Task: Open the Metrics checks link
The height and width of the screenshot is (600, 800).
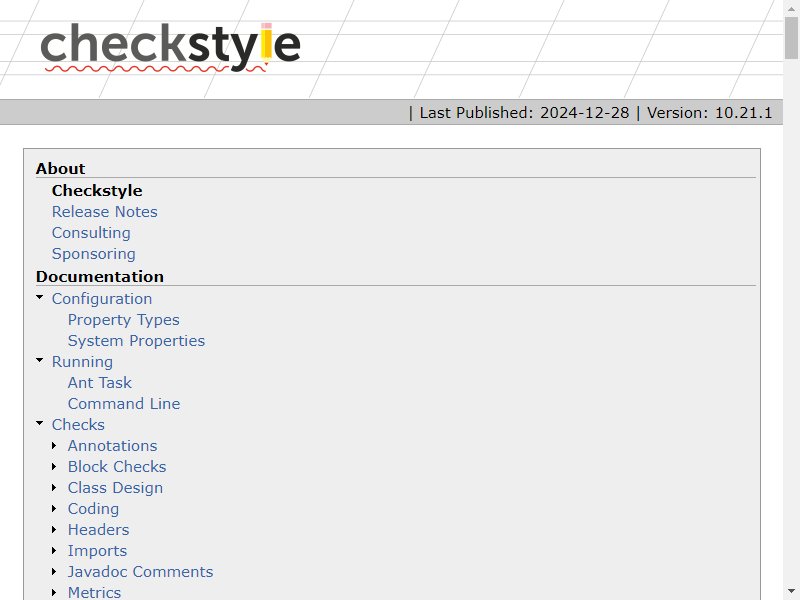Action: coord(94,592)
